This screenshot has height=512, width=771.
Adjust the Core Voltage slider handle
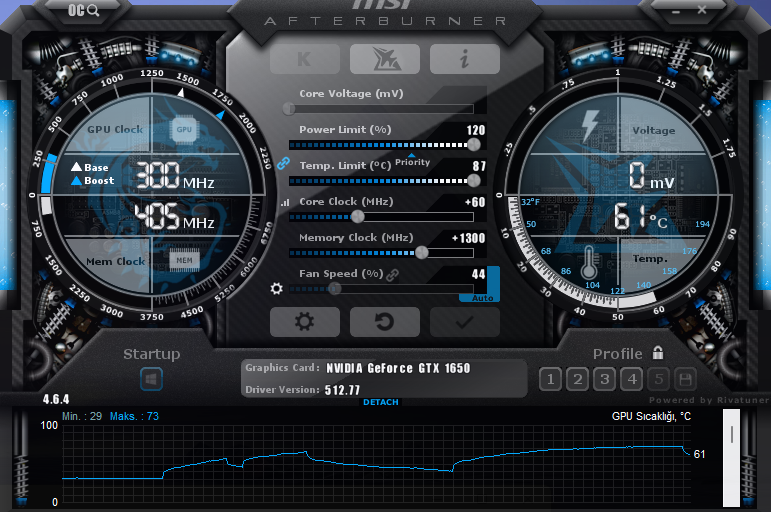[x=289, y=109]
